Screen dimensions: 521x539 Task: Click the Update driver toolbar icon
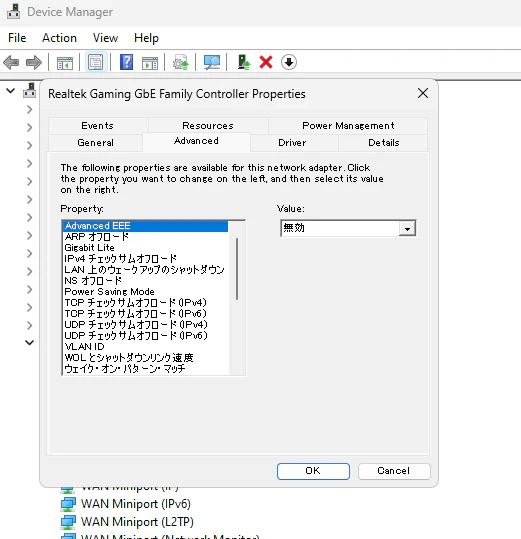point(180,63)
